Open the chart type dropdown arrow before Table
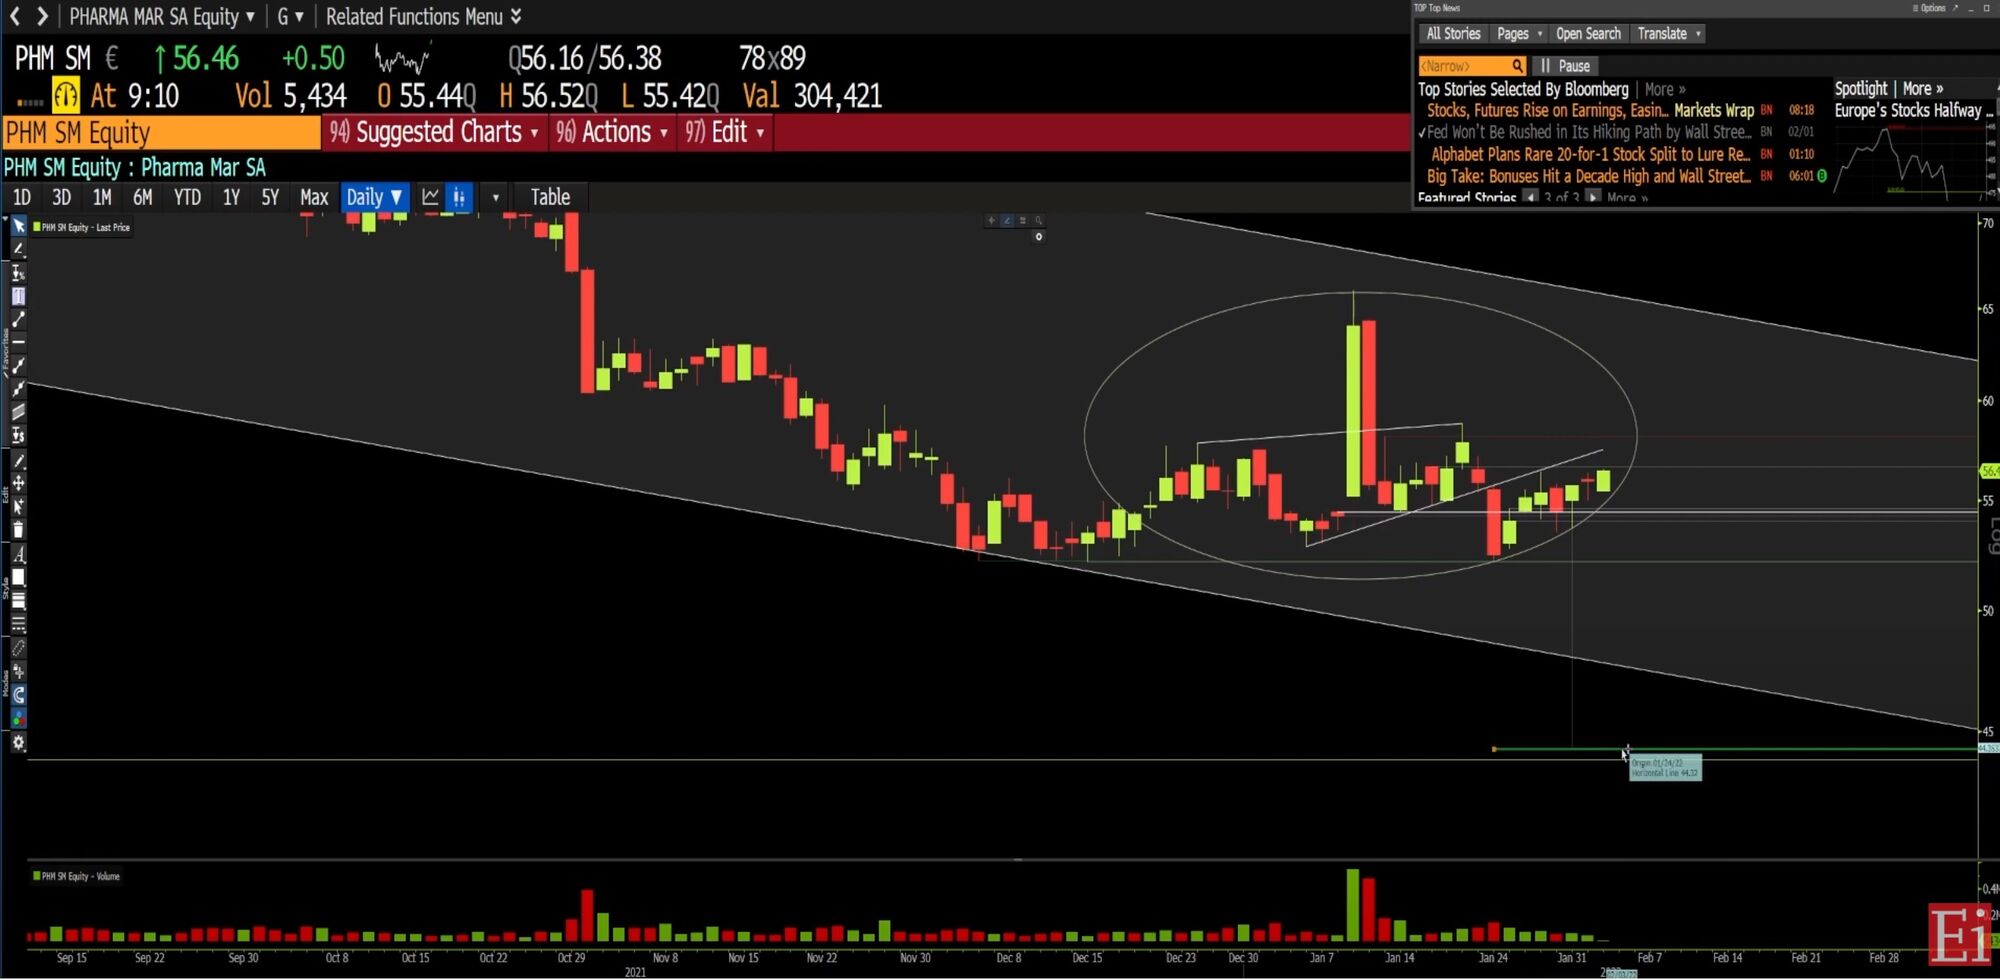This screenshot has height=980, width=2000. click(495, 197)
